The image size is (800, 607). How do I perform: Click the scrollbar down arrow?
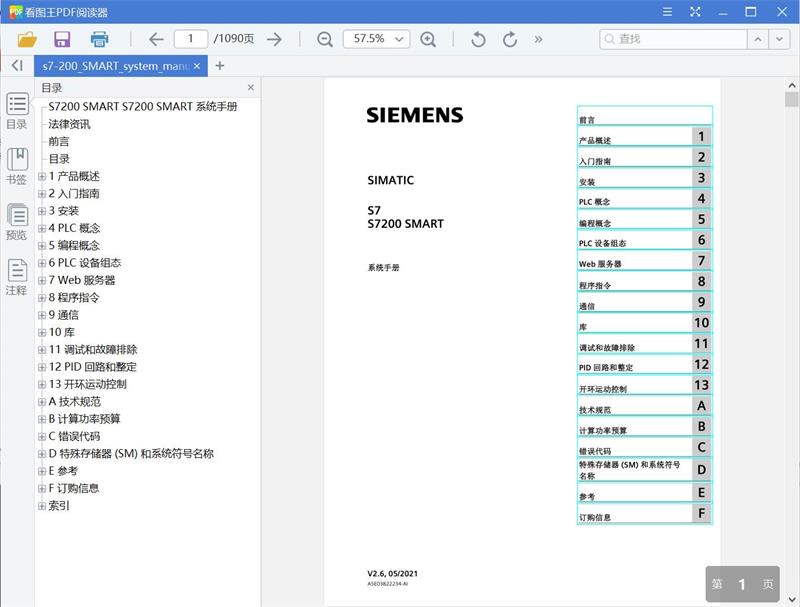(792, 599)
